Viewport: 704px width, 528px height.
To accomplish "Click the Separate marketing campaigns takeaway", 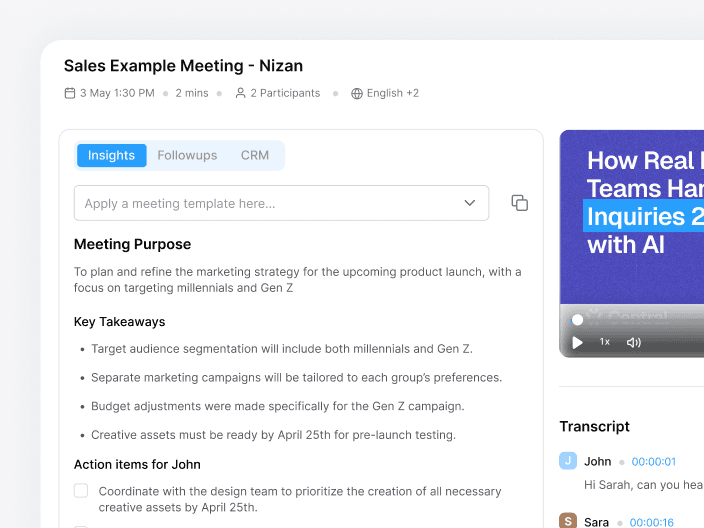I will (x=296, y=378).
